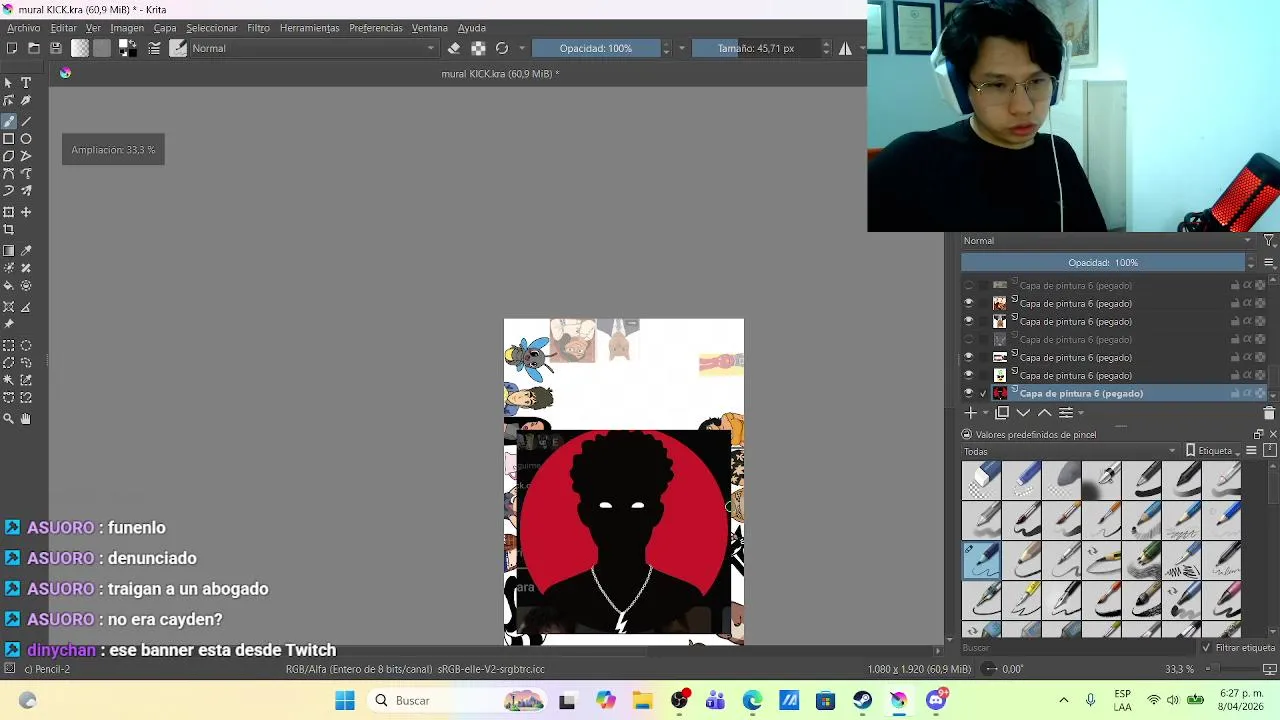Select the Gradient tool

pos(9,251)
